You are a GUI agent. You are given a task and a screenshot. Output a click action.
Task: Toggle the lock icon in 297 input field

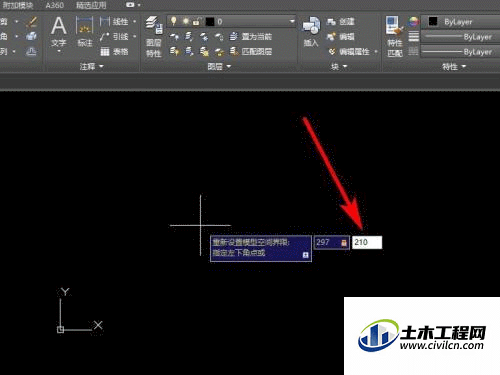[x=344, y=243]
